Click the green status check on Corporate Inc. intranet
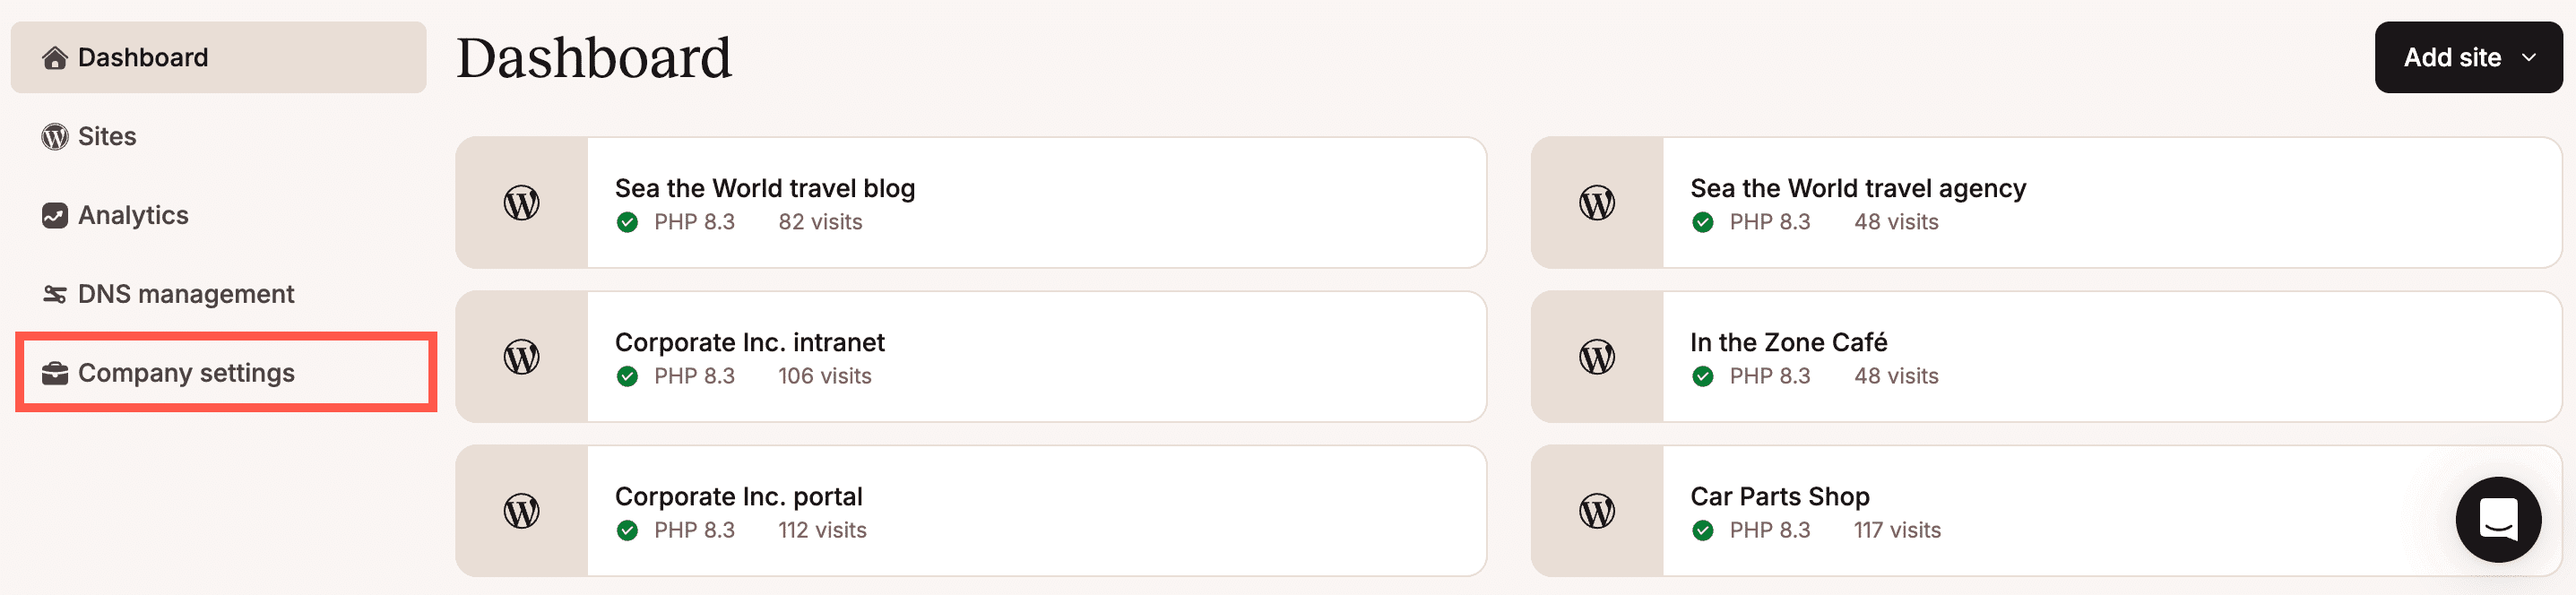 (x=628, y=376)
